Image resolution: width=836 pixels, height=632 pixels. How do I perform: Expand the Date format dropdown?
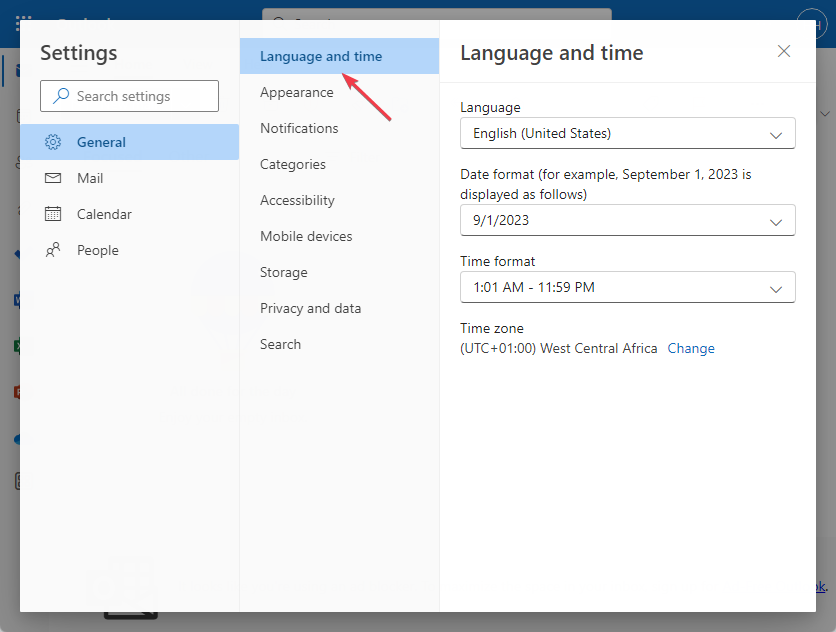click(627, 220)
